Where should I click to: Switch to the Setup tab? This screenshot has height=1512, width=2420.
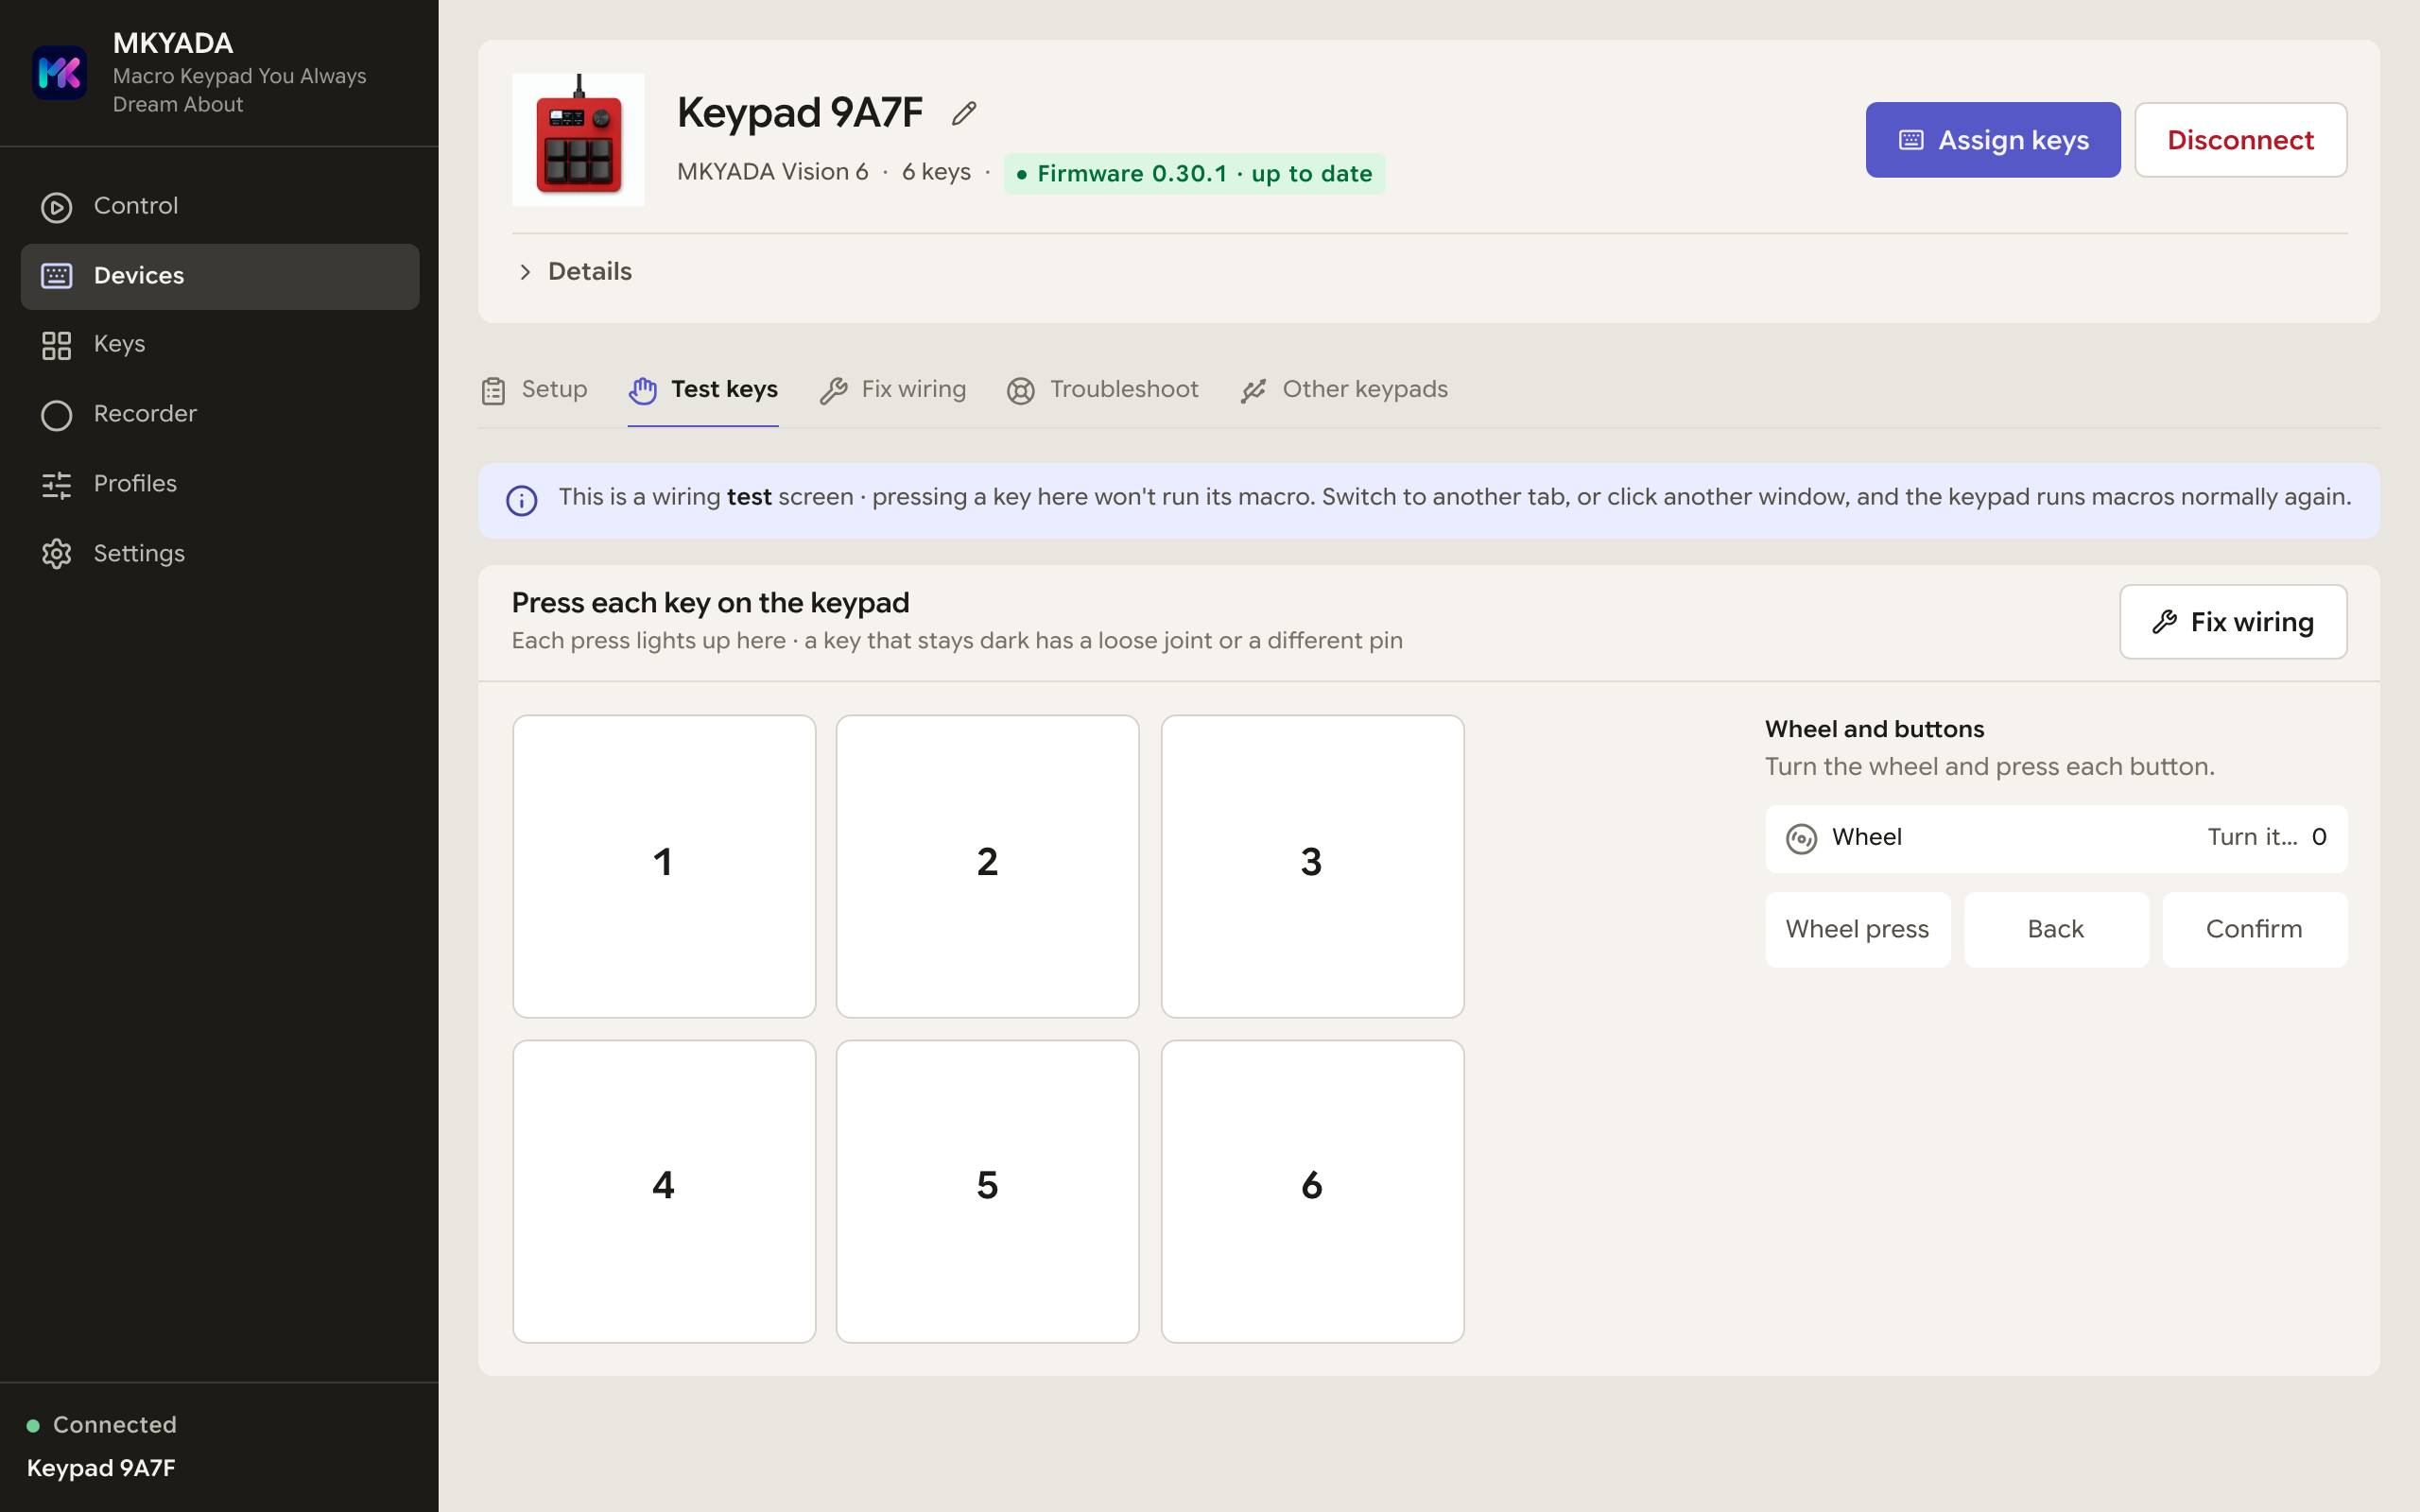[x=533, y=390]
